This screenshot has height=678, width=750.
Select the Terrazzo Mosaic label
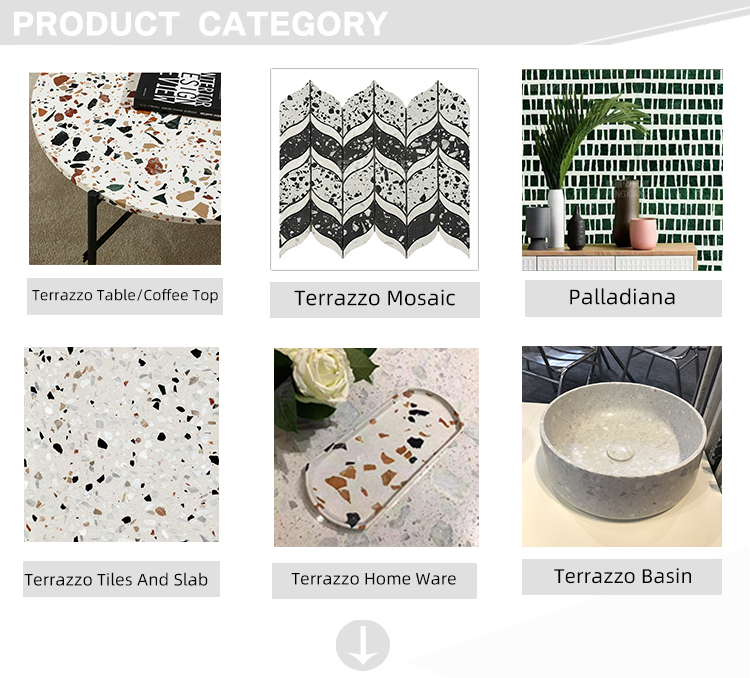(375, 300)
